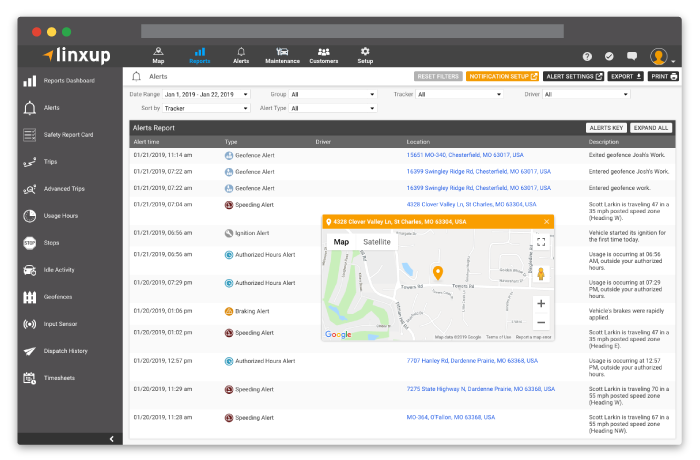
Task: Click the Notification Setup button
Action: click(x=502, y=76)
